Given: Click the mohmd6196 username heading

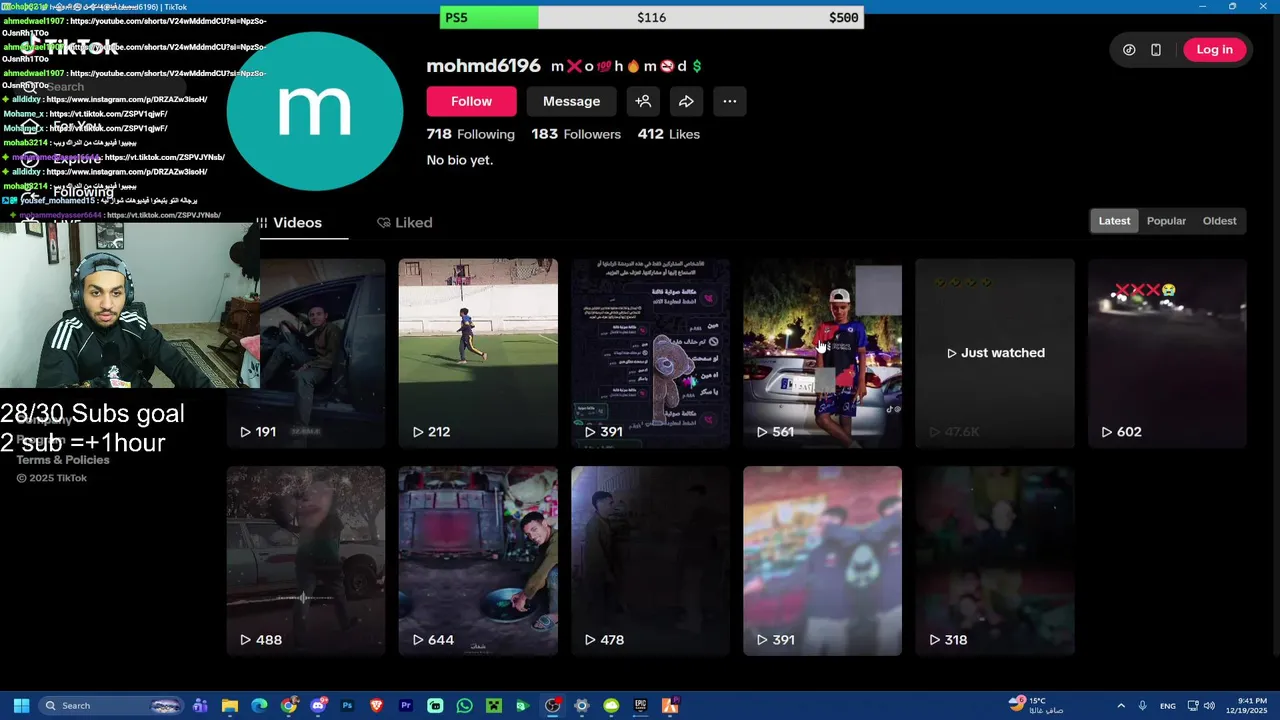Looking at the screenshot, I should pyautogui.click(x=483, y=66).
